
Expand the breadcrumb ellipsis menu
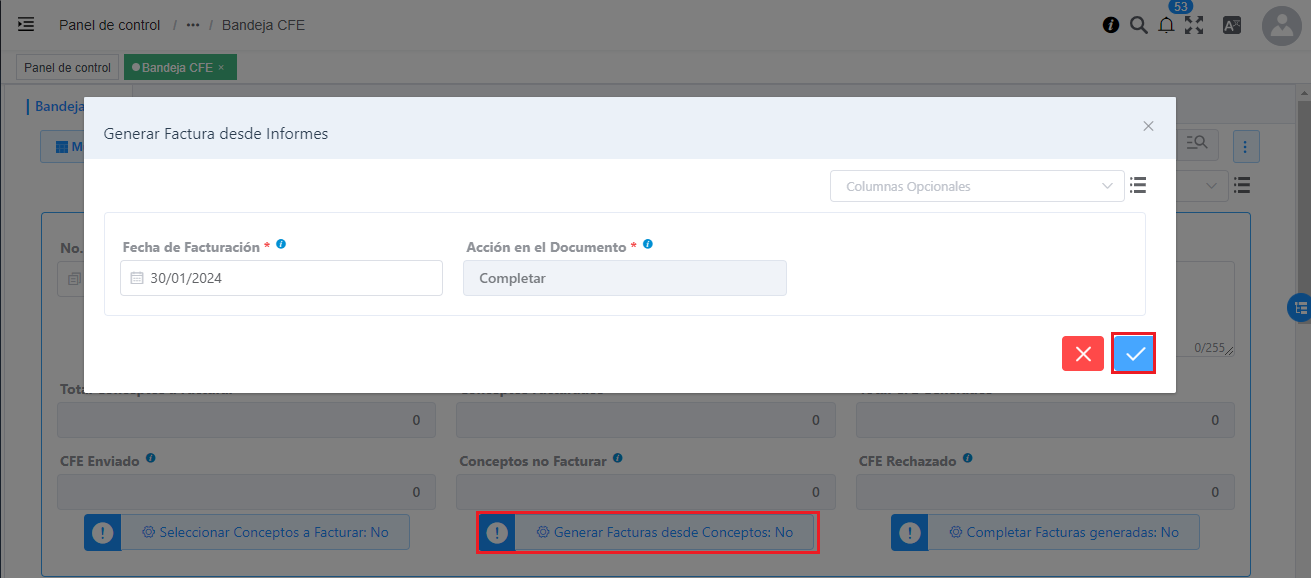pos(192,25)
